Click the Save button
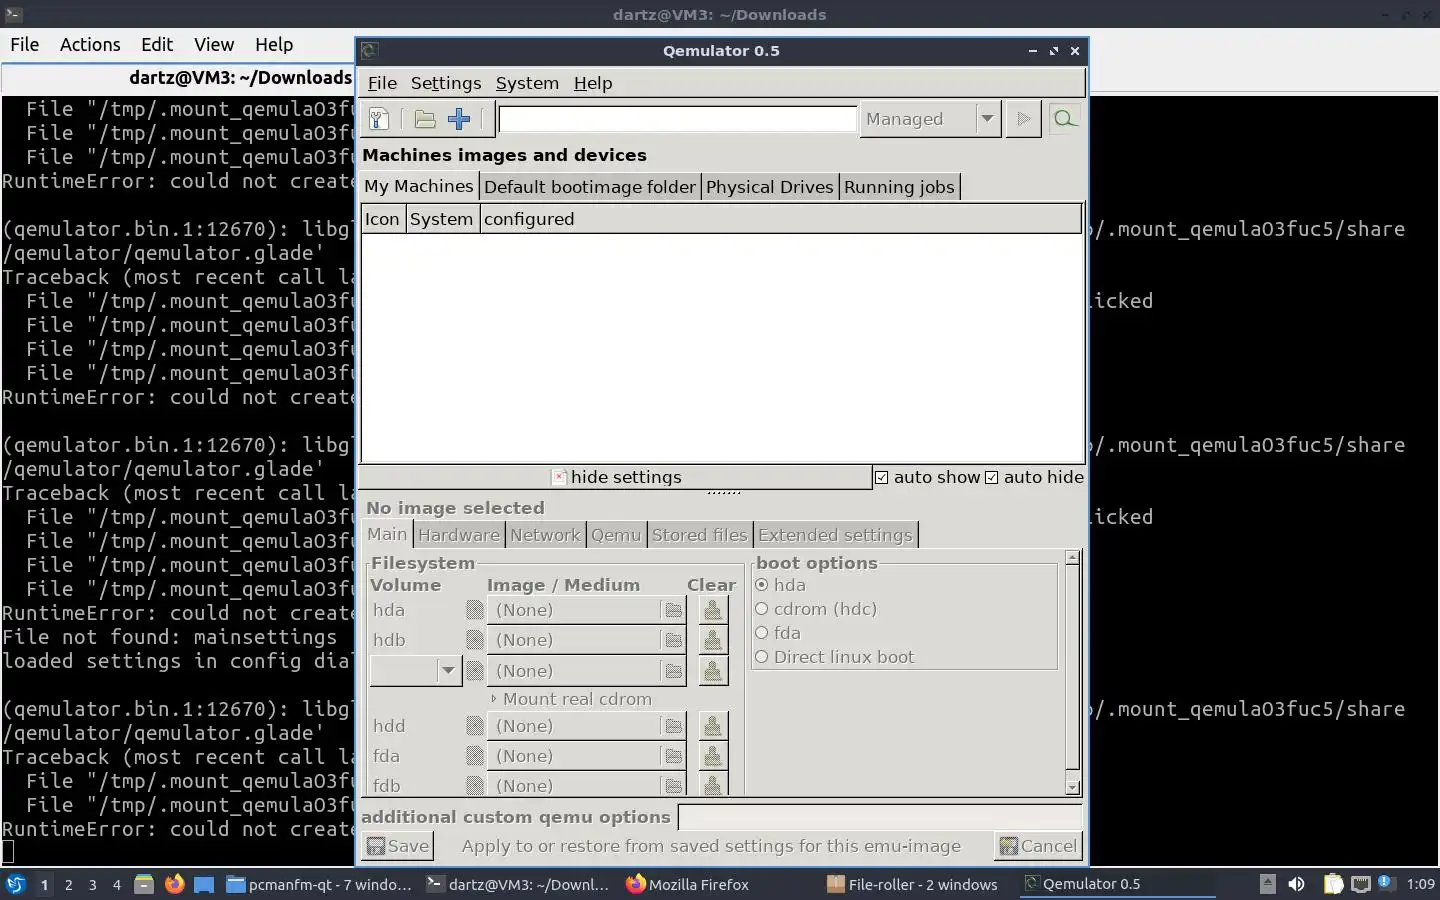The height and width of the screenshot is (900, 1440). pyautogui.click(x=398, y=846)
